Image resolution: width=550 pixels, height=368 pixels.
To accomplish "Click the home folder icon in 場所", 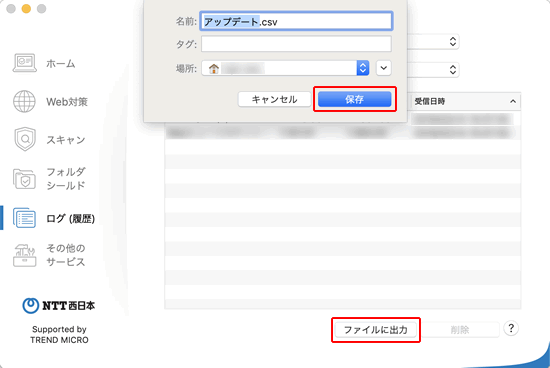I will [214, 68].
